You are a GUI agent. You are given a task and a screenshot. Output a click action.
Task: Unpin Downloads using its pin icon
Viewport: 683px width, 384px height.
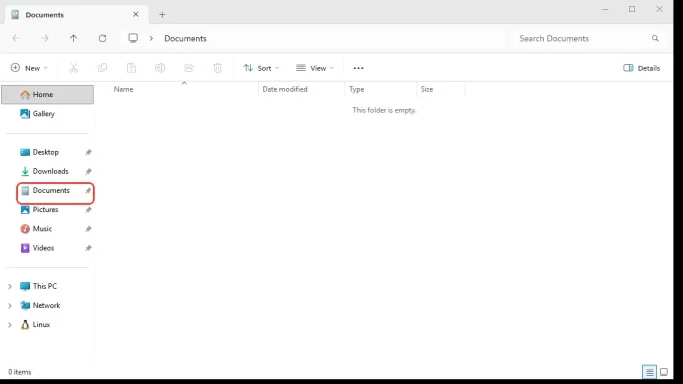point(88,172)
